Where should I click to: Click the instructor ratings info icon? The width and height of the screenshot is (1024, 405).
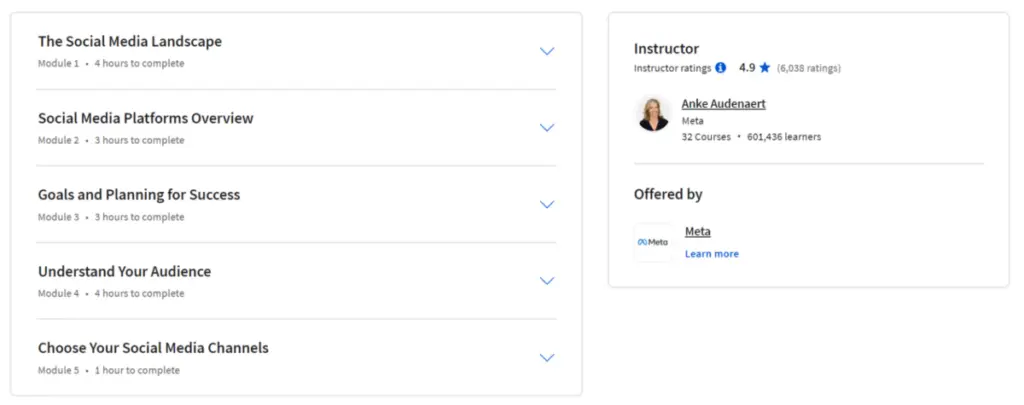(721, 68)
